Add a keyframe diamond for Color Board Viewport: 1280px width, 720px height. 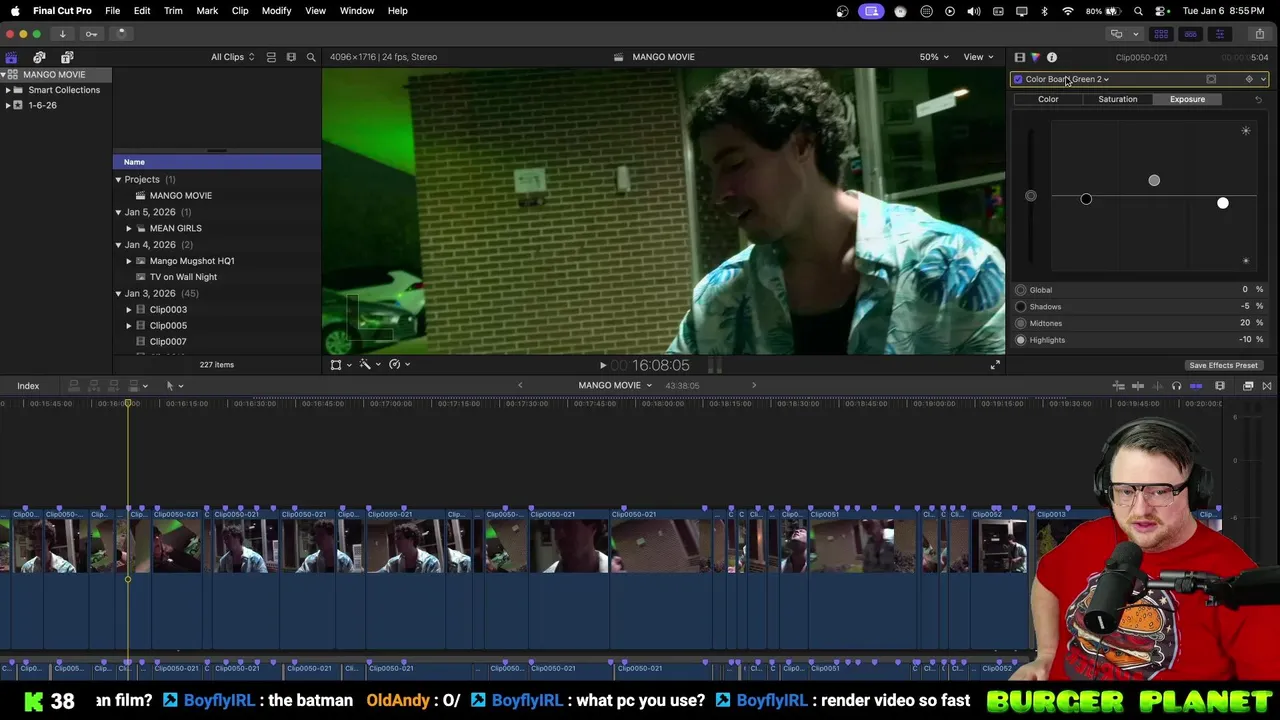[1248, 79]
